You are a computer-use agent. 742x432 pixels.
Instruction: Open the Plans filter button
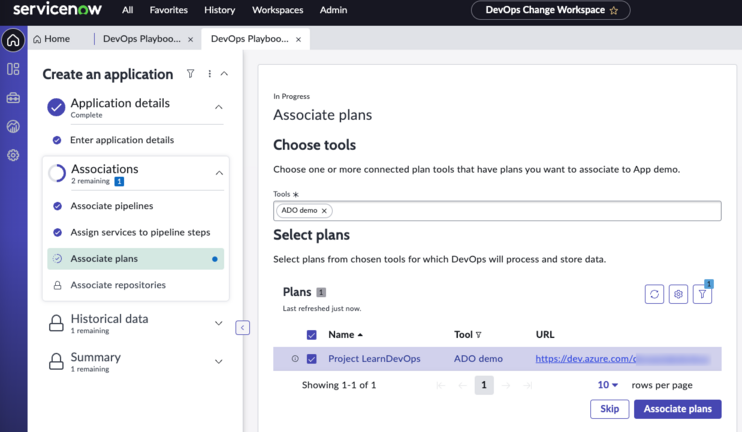pyautogui.click(x=702, y=294)
